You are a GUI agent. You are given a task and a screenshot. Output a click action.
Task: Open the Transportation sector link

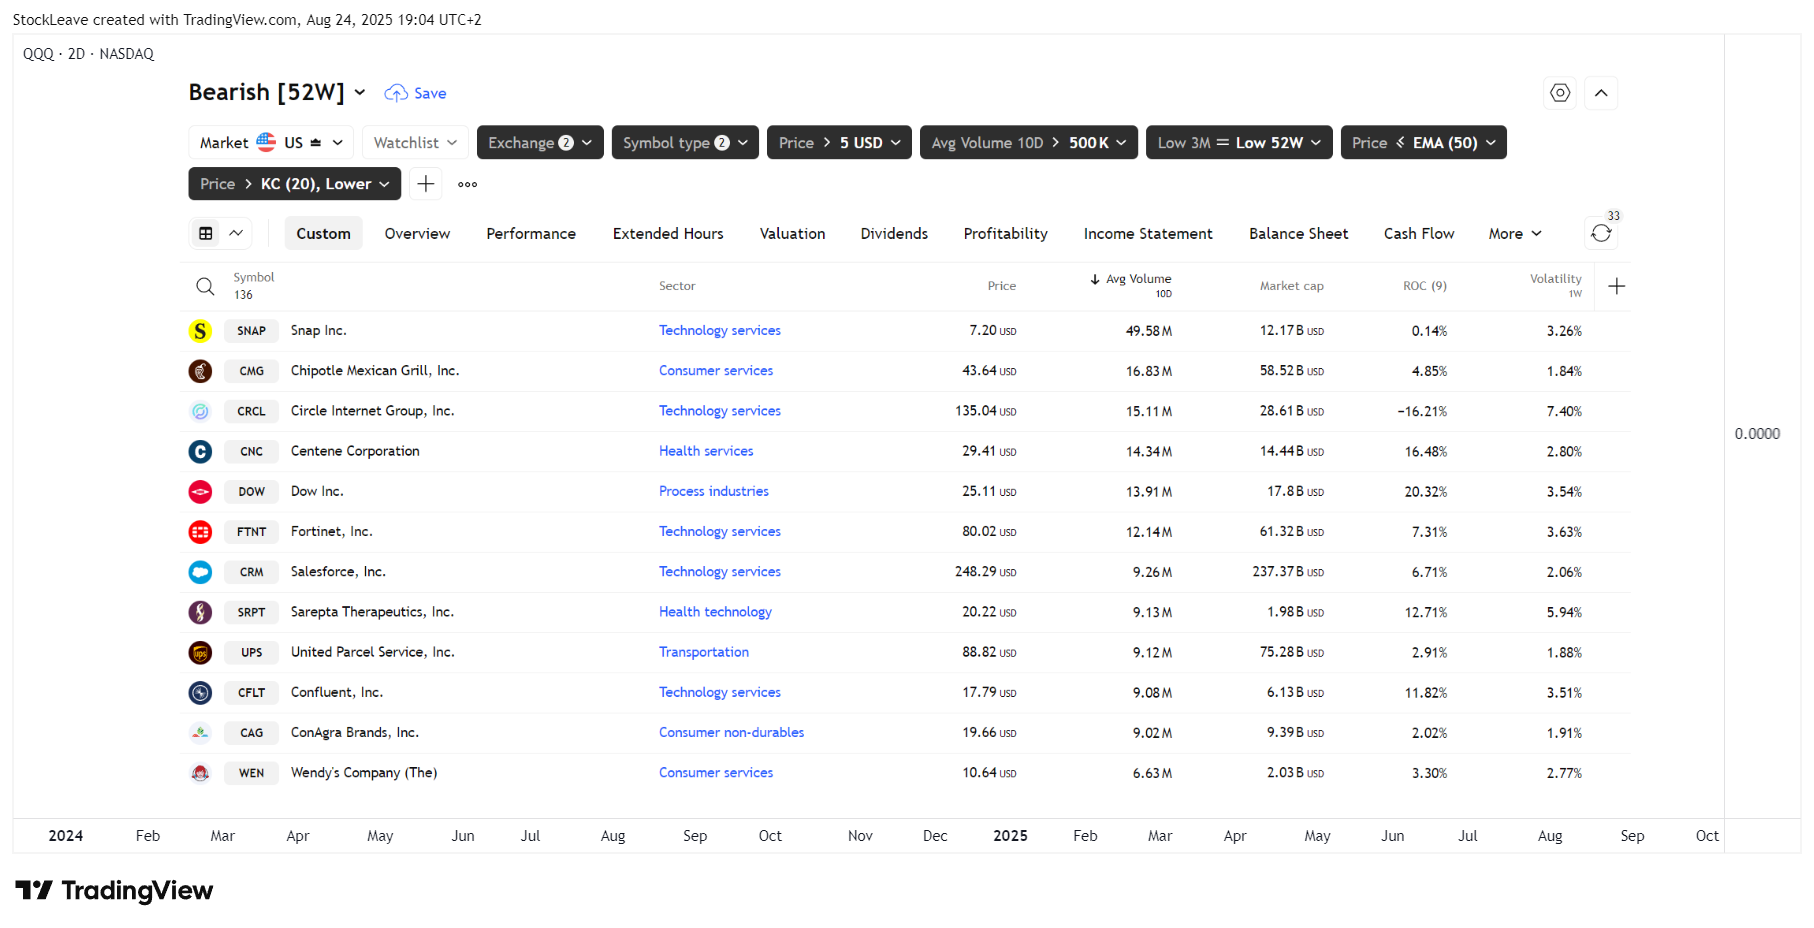point(703,652)
